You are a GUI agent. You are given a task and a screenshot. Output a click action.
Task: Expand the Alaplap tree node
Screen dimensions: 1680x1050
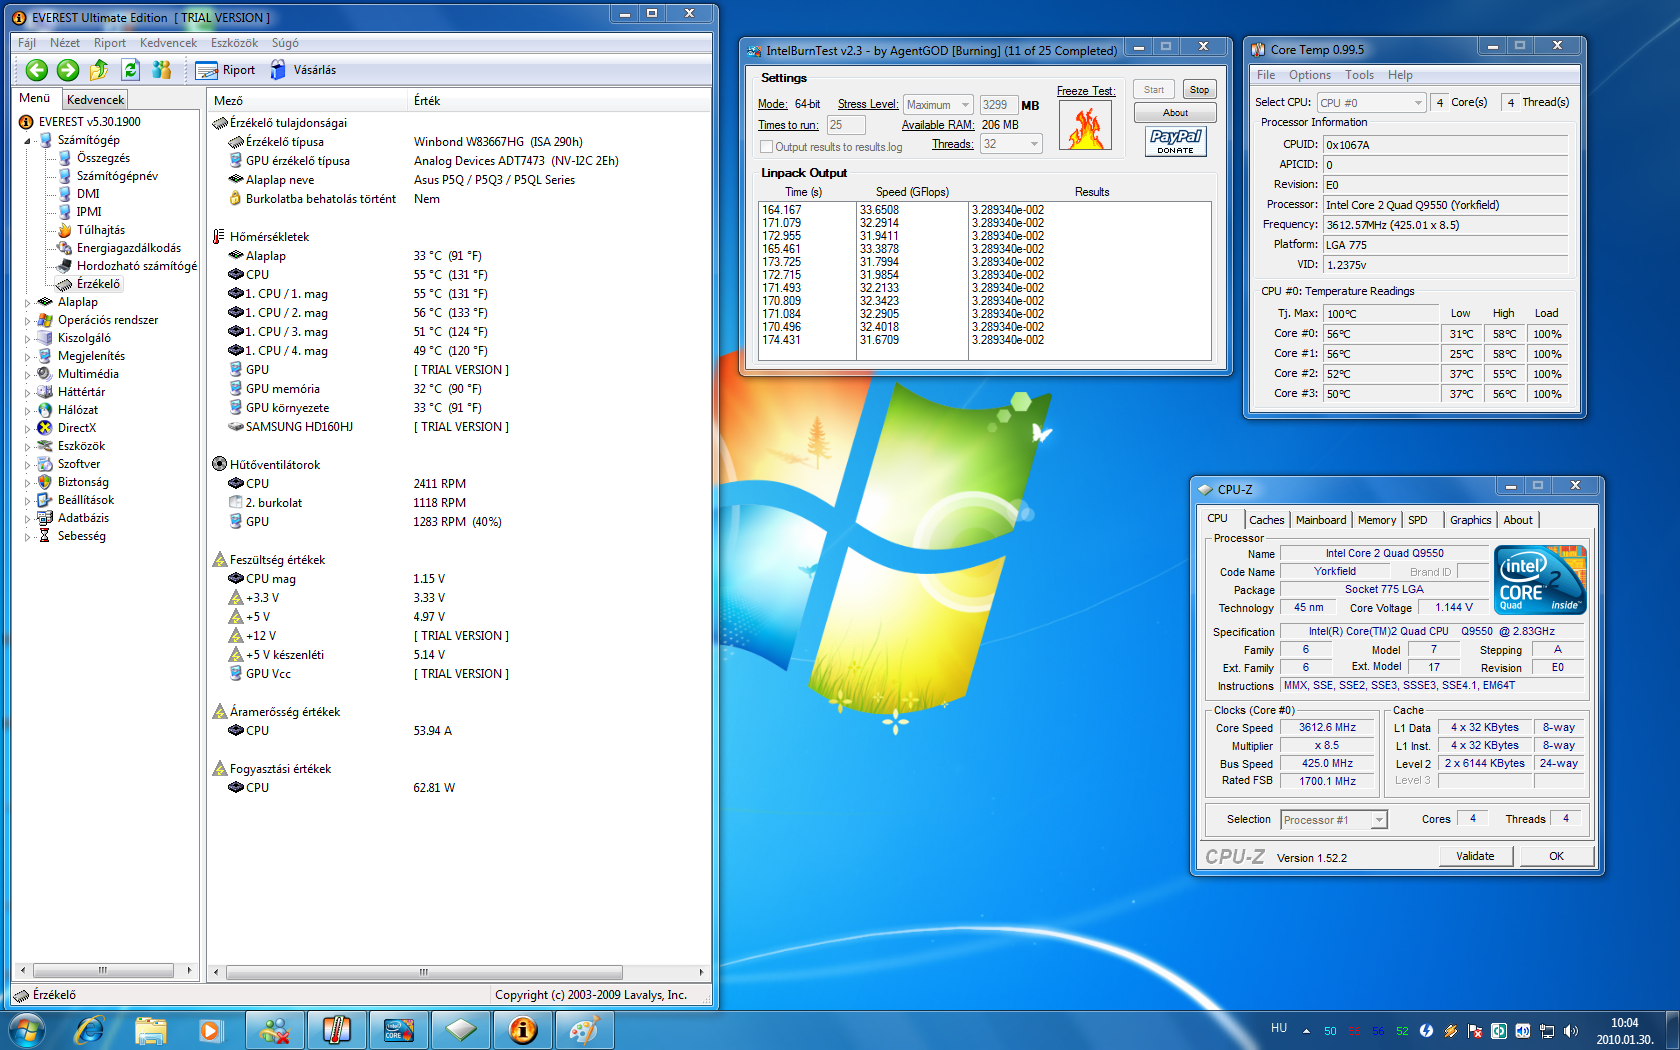(x=28, y=302)
